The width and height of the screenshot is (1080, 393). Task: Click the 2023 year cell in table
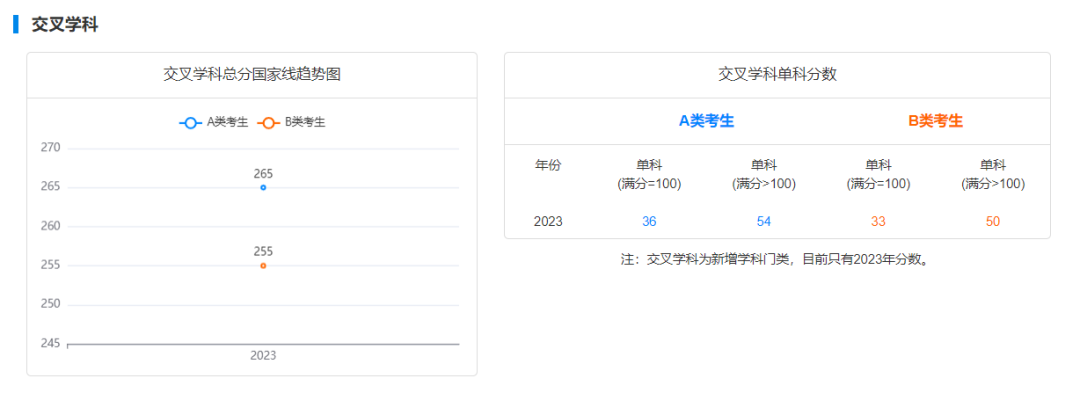(548, 222)
